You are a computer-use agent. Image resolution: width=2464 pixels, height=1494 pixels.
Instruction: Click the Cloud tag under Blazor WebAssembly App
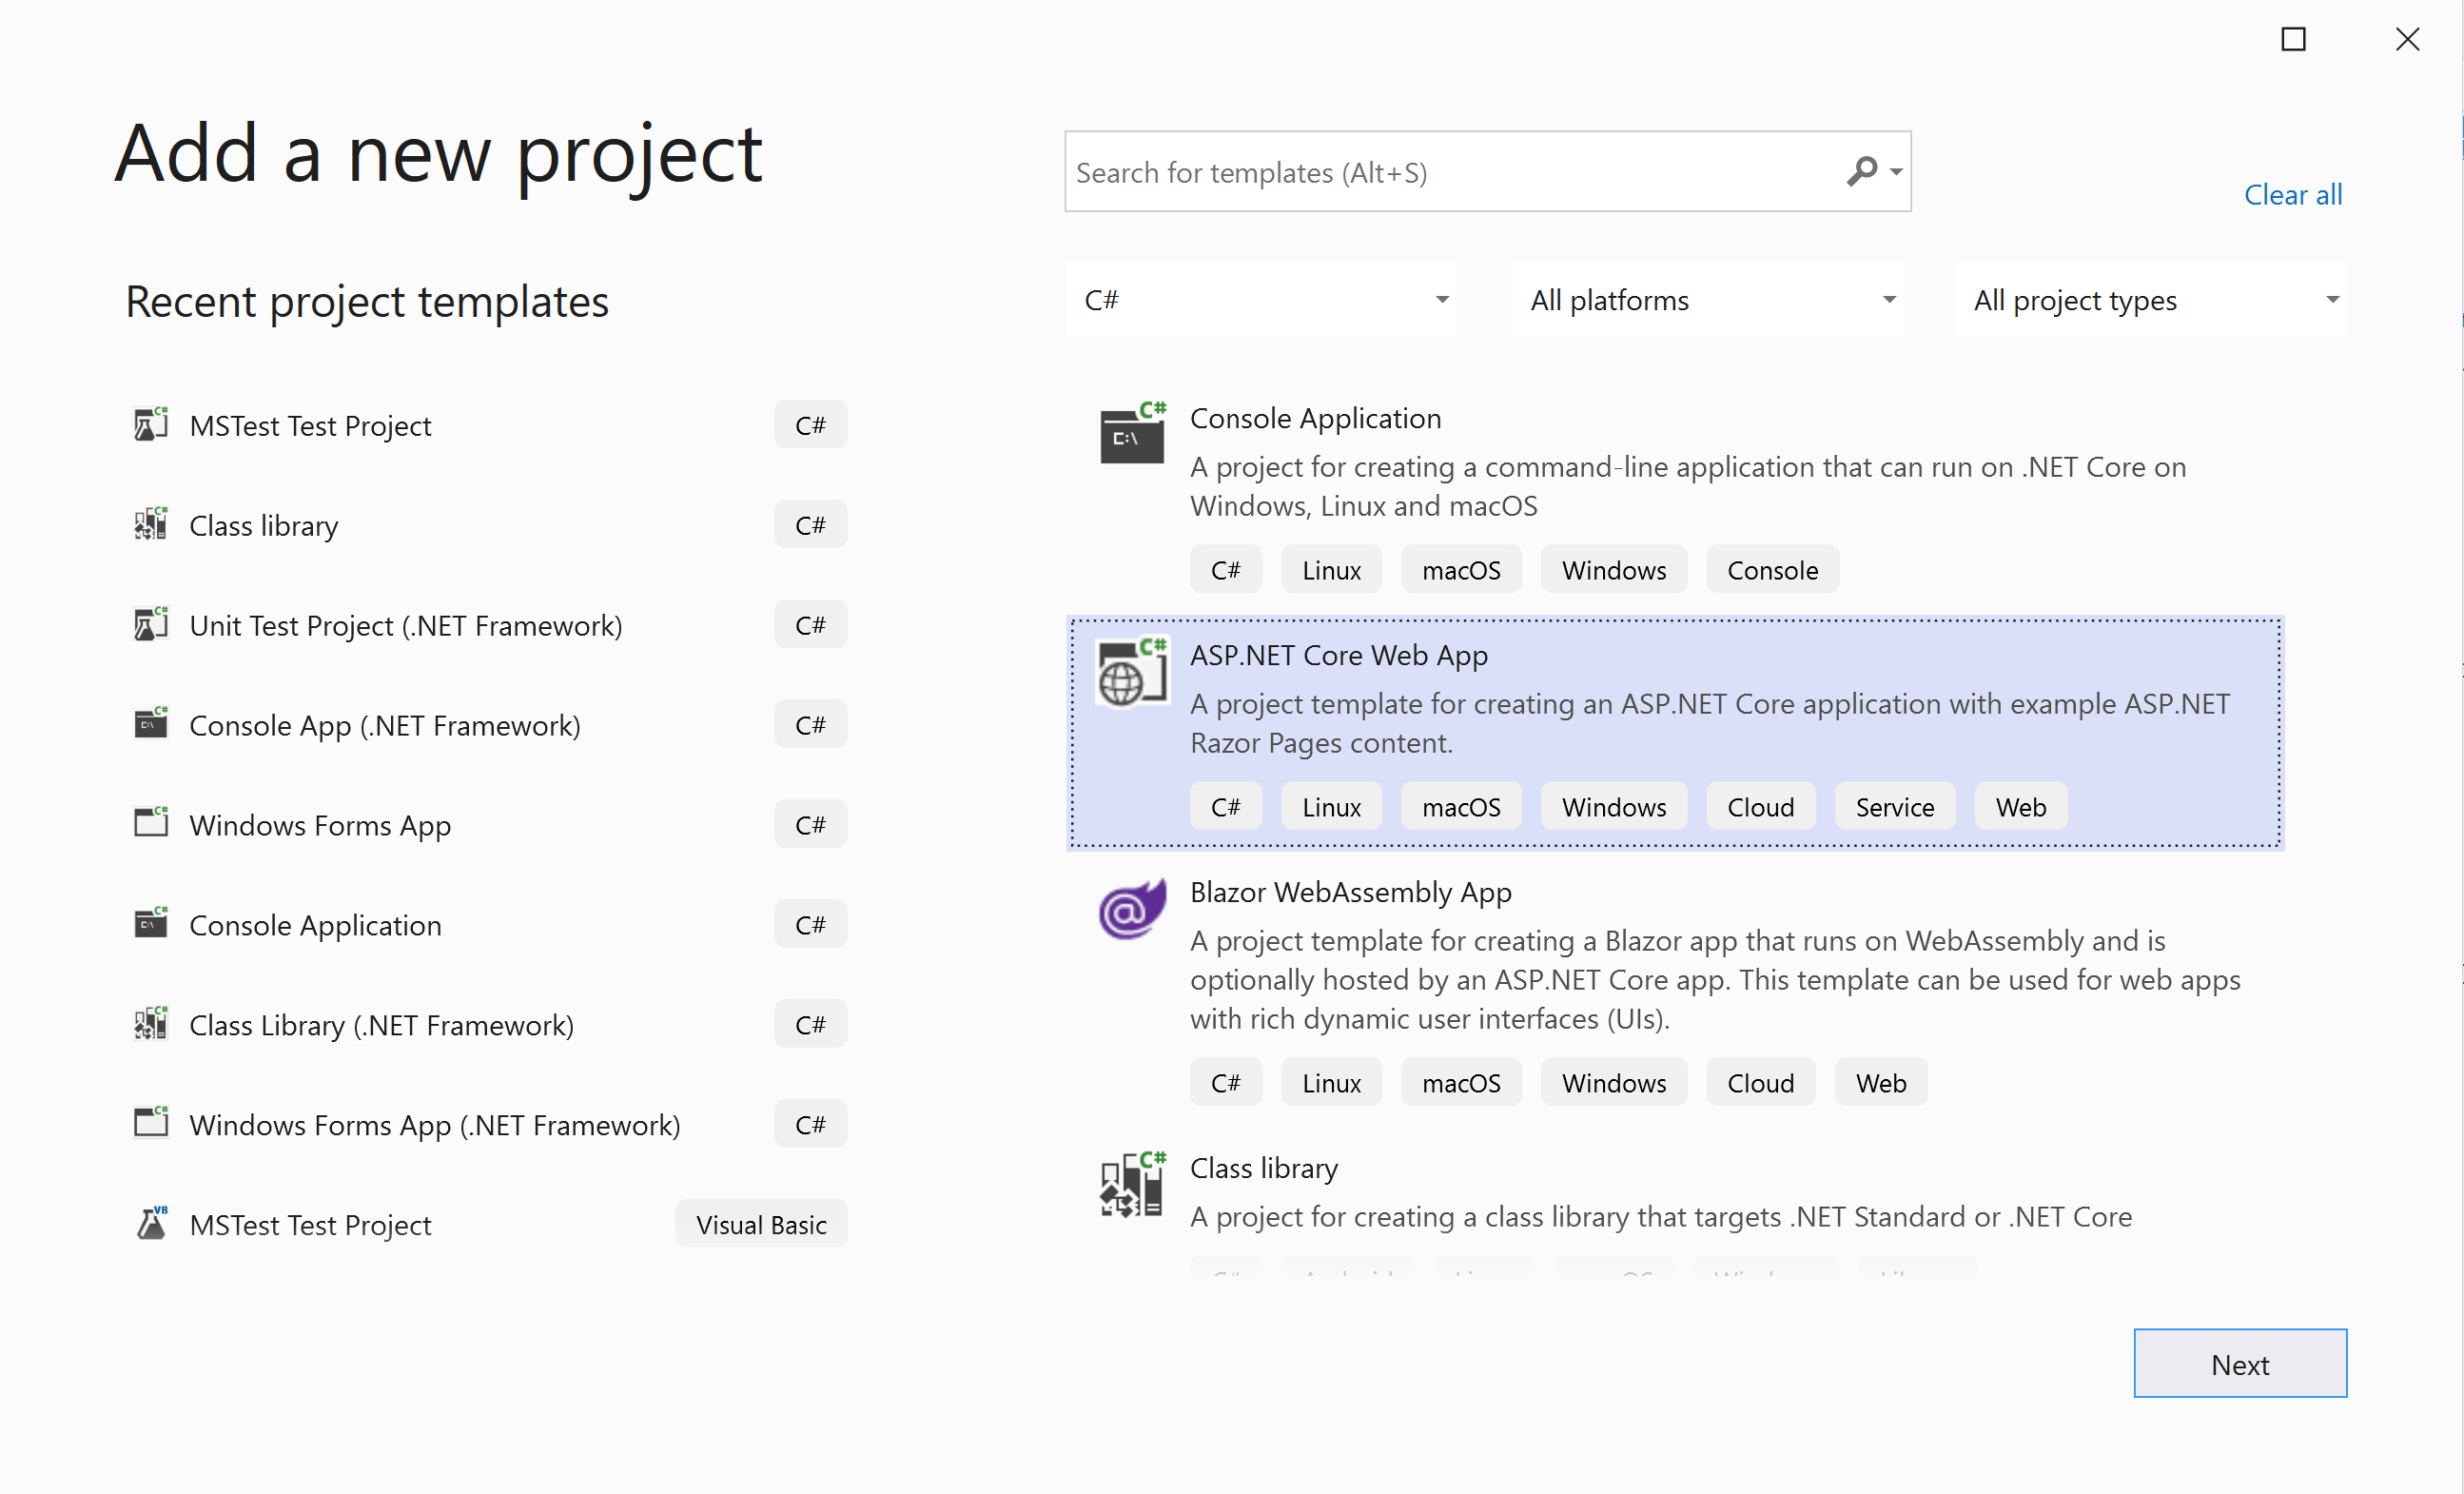click(x=1760, y=1083)
